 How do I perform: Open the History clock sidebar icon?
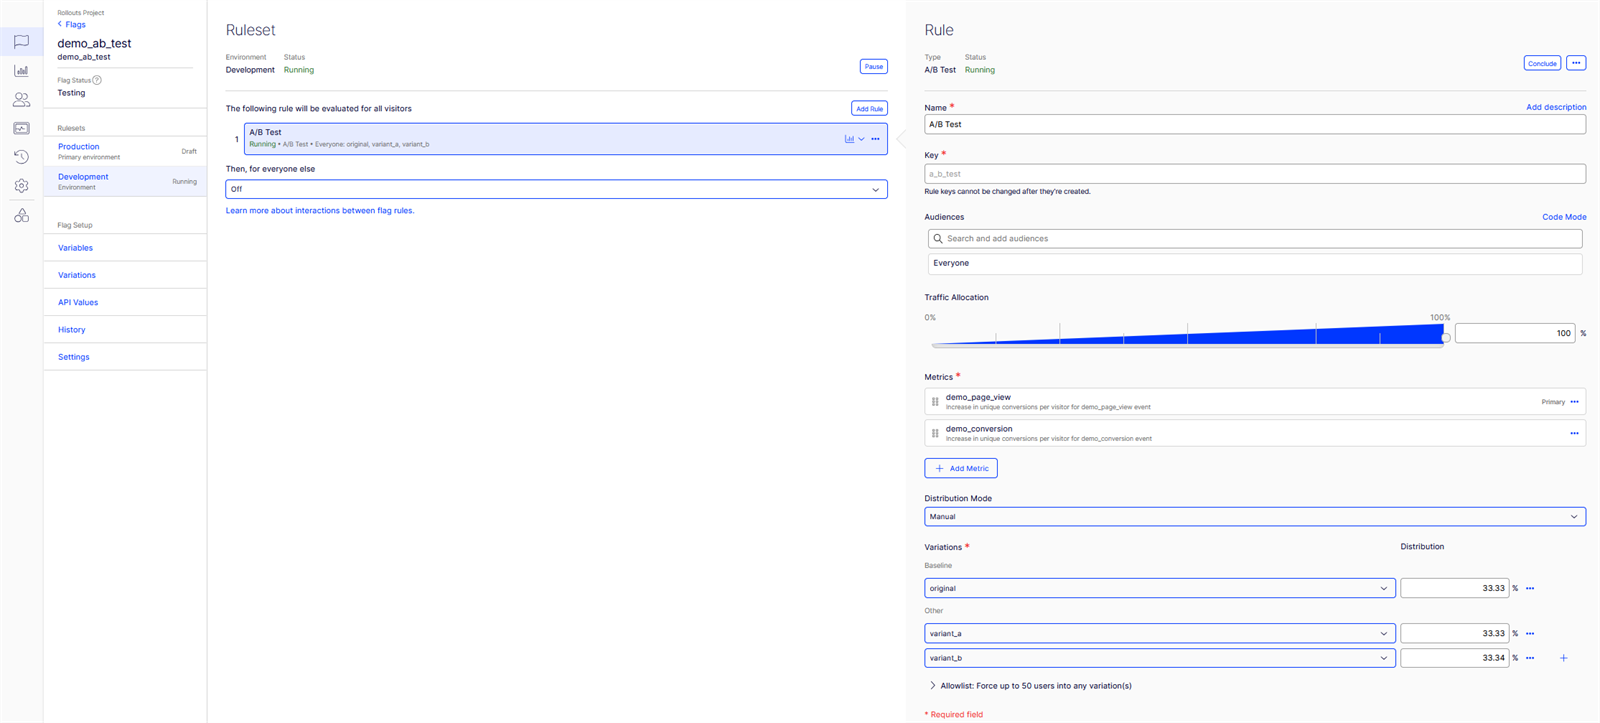coord(21,157)
